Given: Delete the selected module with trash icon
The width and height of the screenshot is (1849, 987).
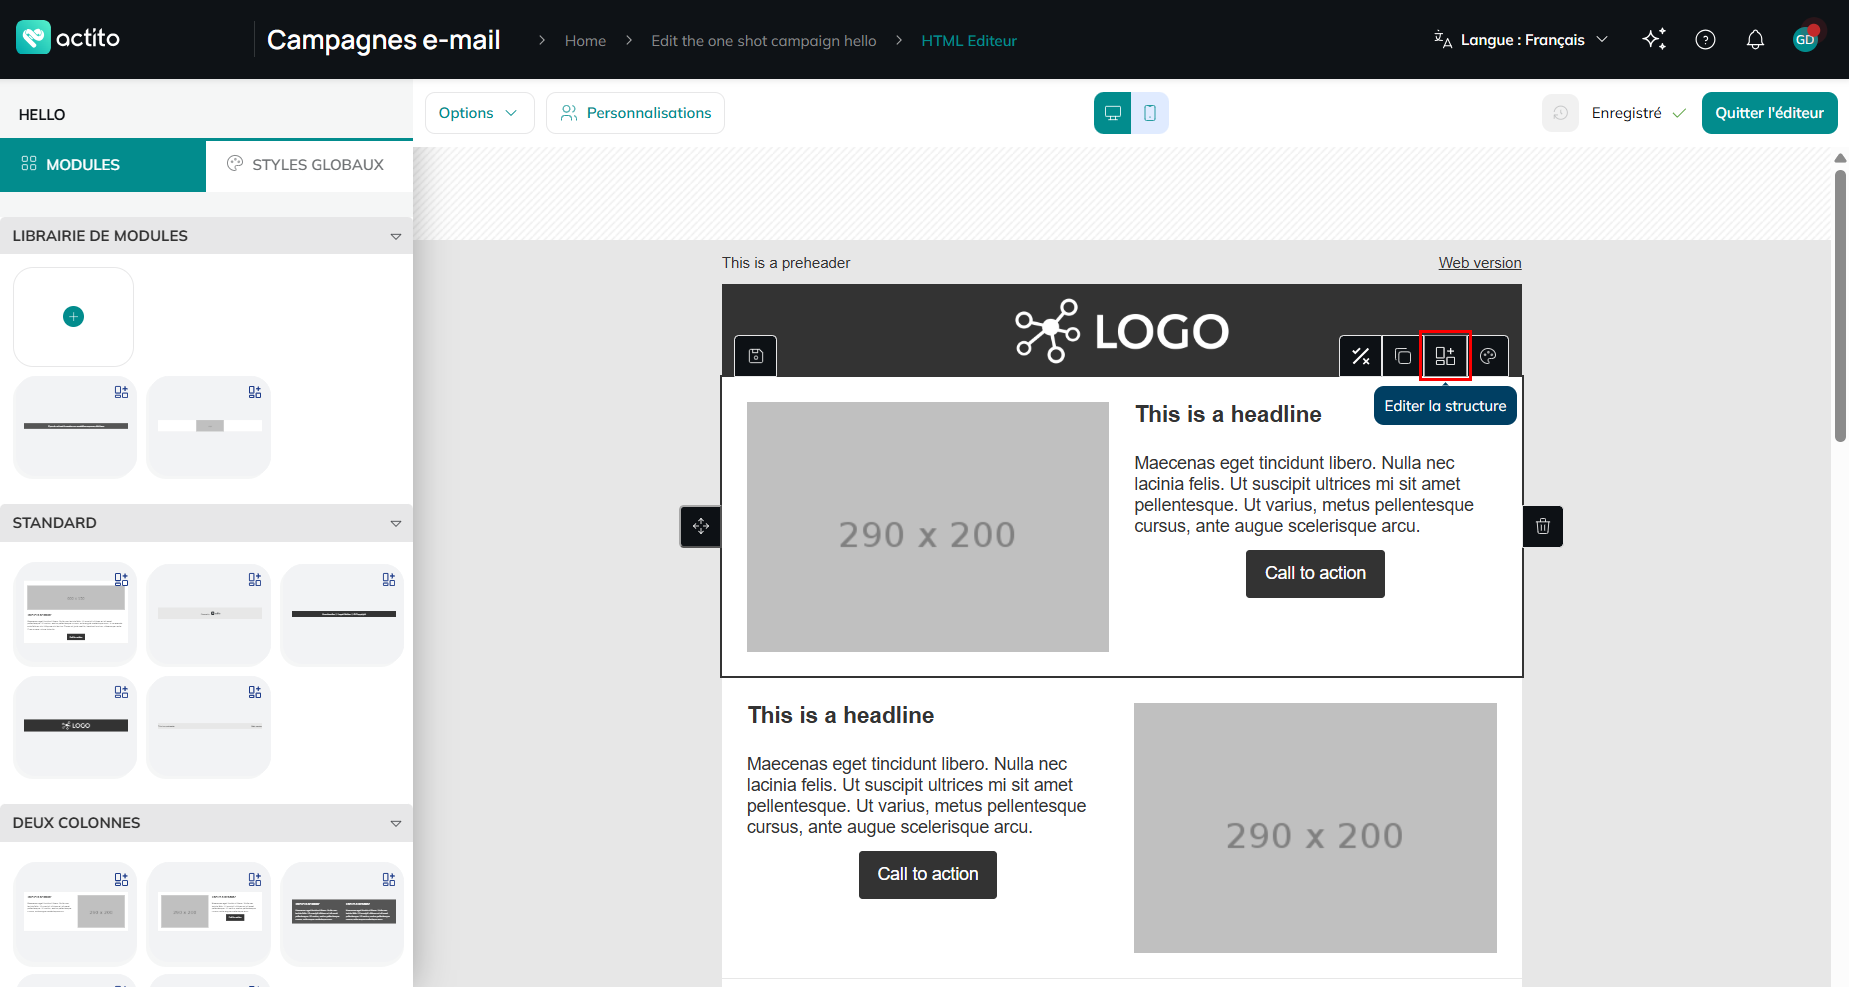Looking at the screenshot, I should (1543, 526).
